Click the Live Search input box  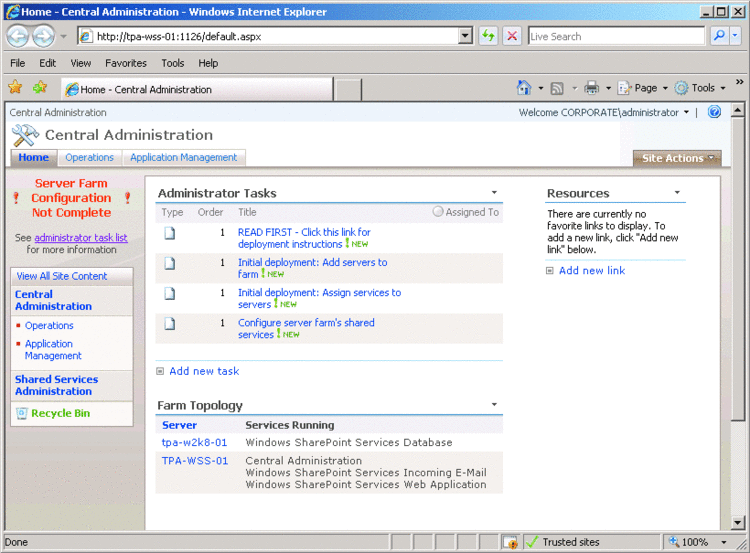point(616,36)
